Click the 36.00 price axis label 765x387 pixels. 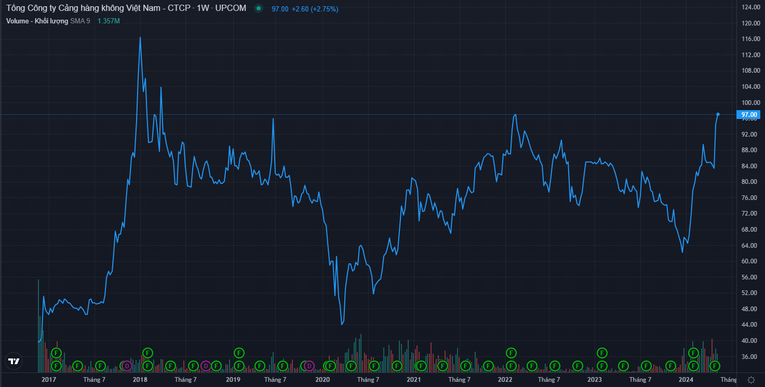click(750, 357)
